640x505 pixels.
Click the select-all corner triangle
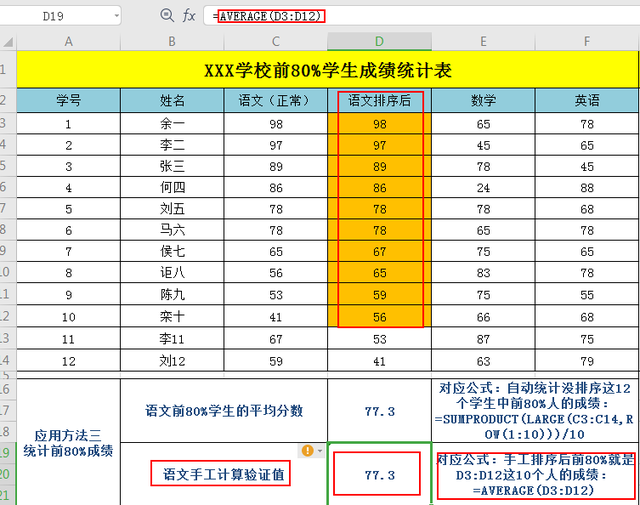(8, 42)
